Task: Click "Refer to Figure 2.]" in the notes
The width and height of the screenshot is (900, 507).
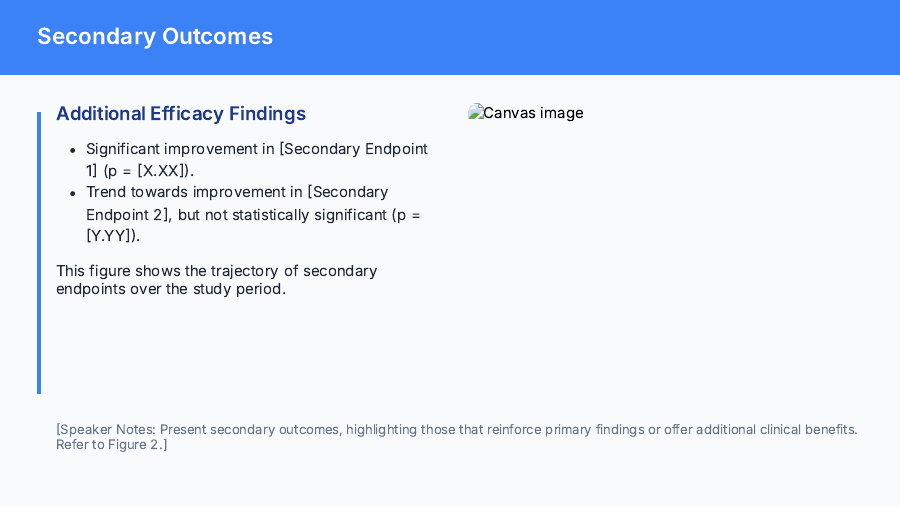Action: point(112,444)
